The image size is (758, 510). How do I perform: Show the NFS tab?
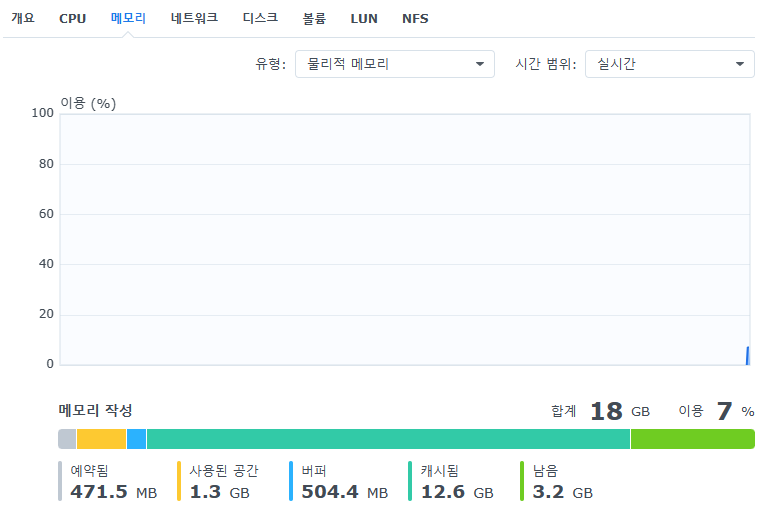(415, 19)
